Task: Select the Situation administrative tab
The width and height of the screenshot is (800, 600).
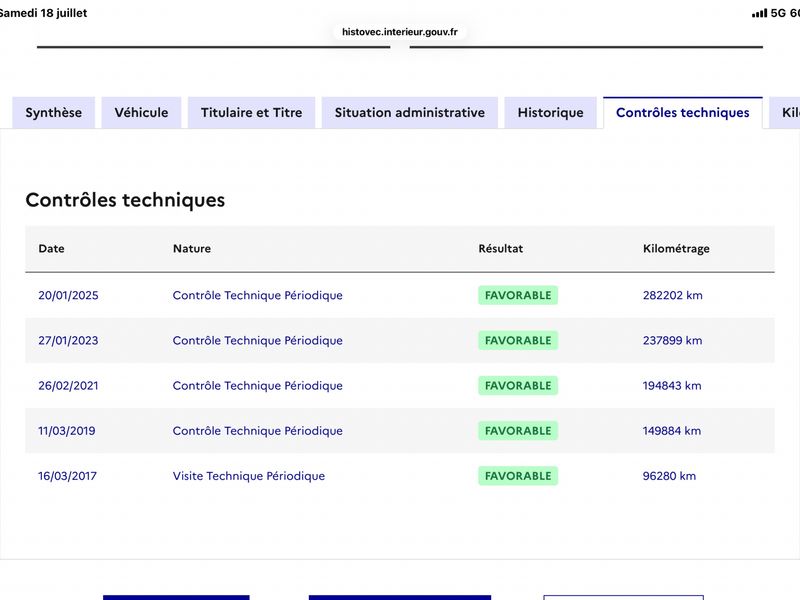Action: click(410, 113)
